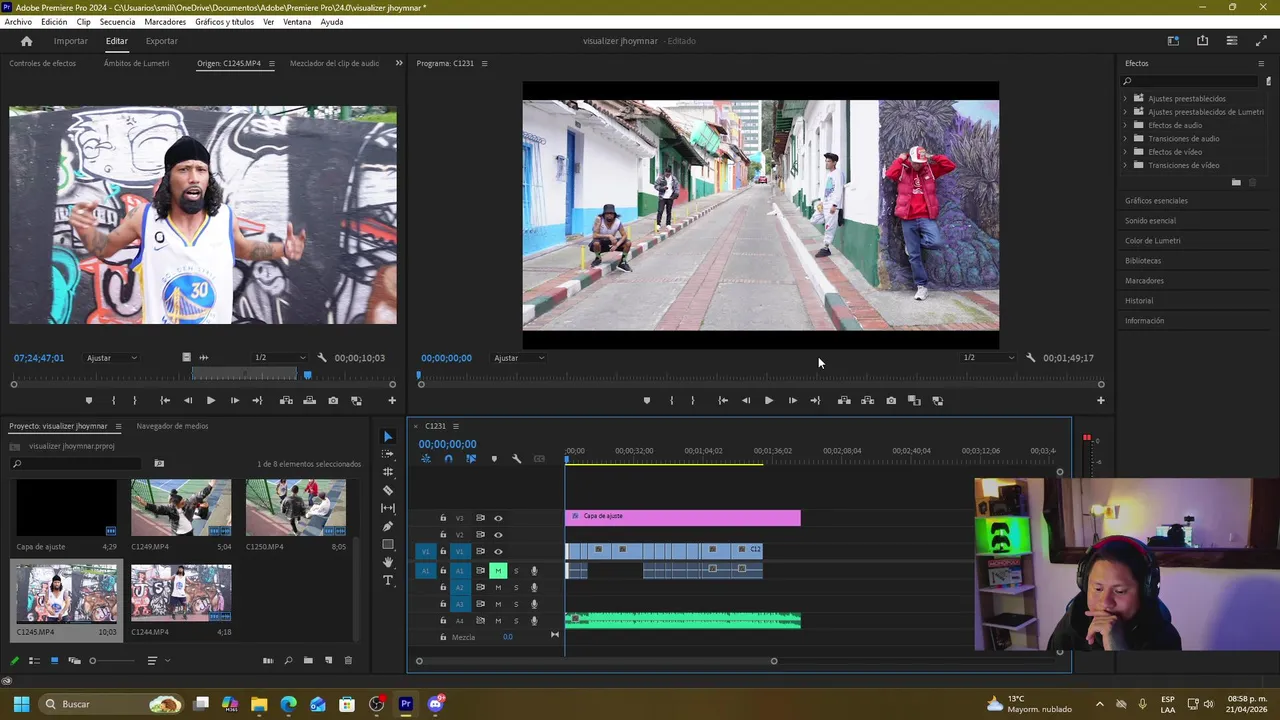Select the Hand tool

pos(388,562)
